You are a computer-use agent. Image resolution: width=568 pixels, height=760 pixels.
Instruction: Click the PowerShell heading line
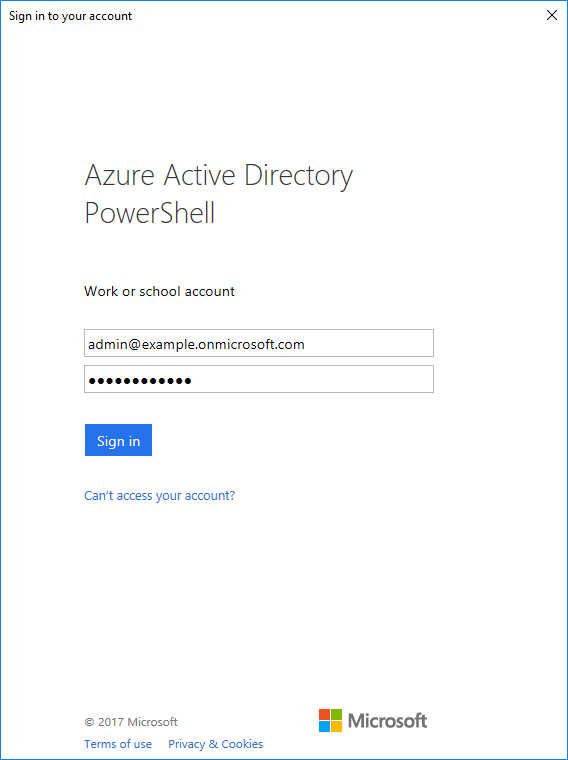[150, 213]
